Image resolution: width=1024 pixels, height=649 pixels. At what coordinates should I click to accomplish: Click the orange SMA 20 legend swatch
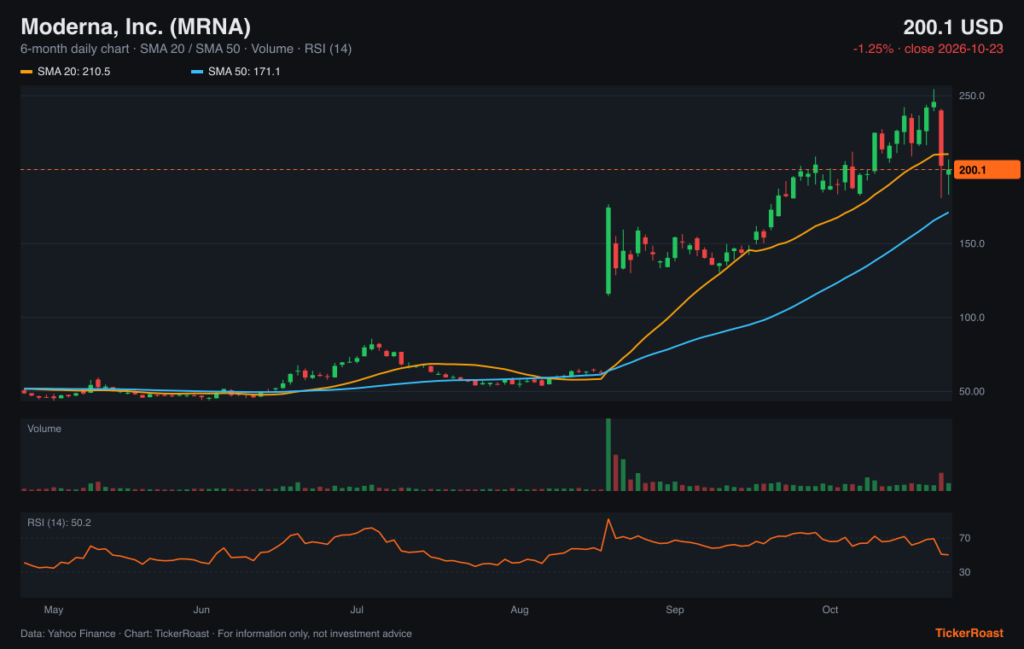(x=27, y=72)
